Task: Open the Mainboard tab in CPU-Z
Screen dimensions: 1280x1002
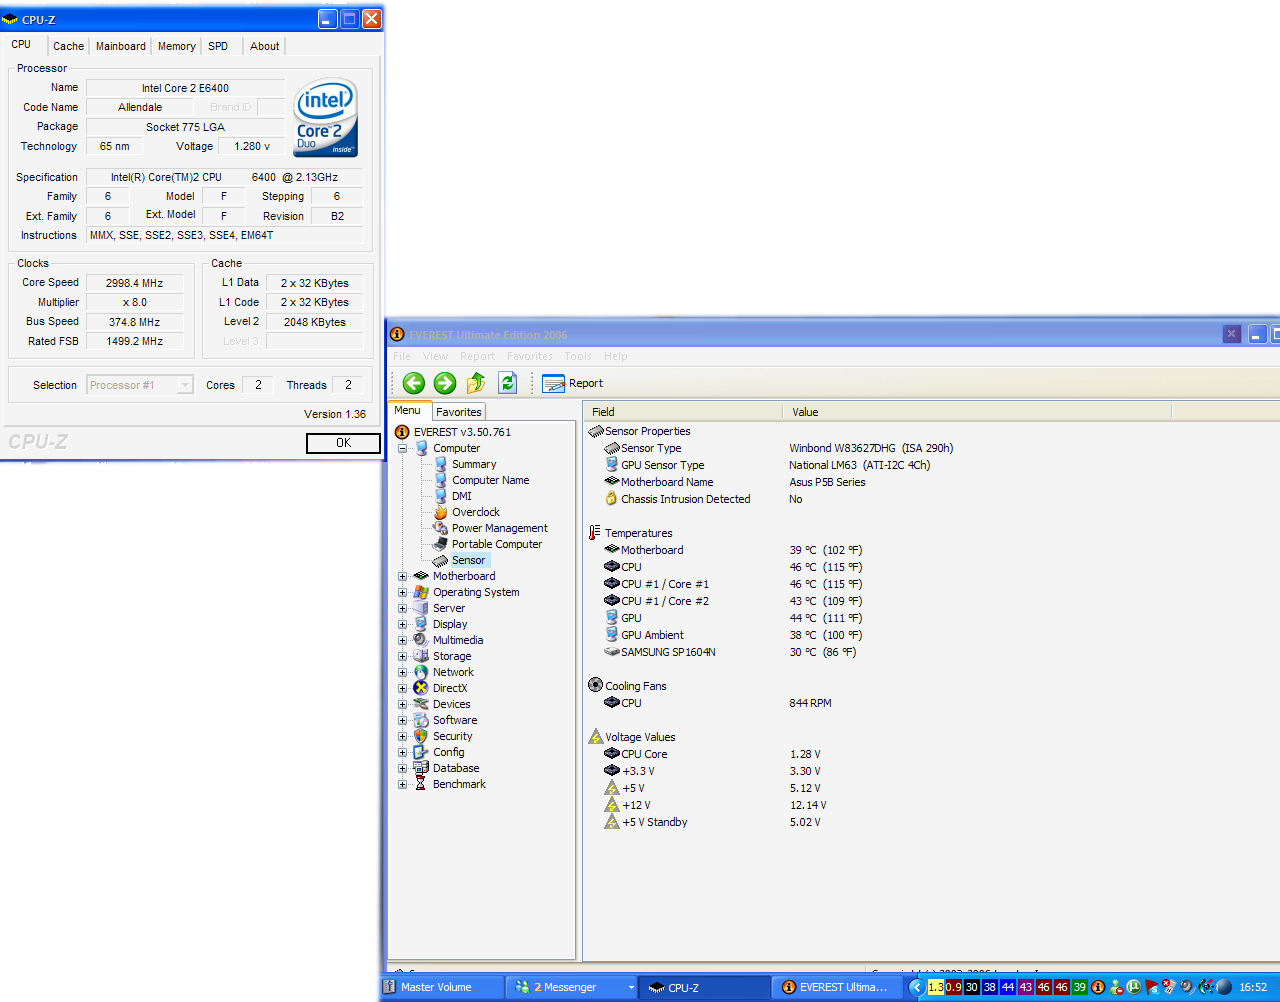Action: (x=120, y=46)
